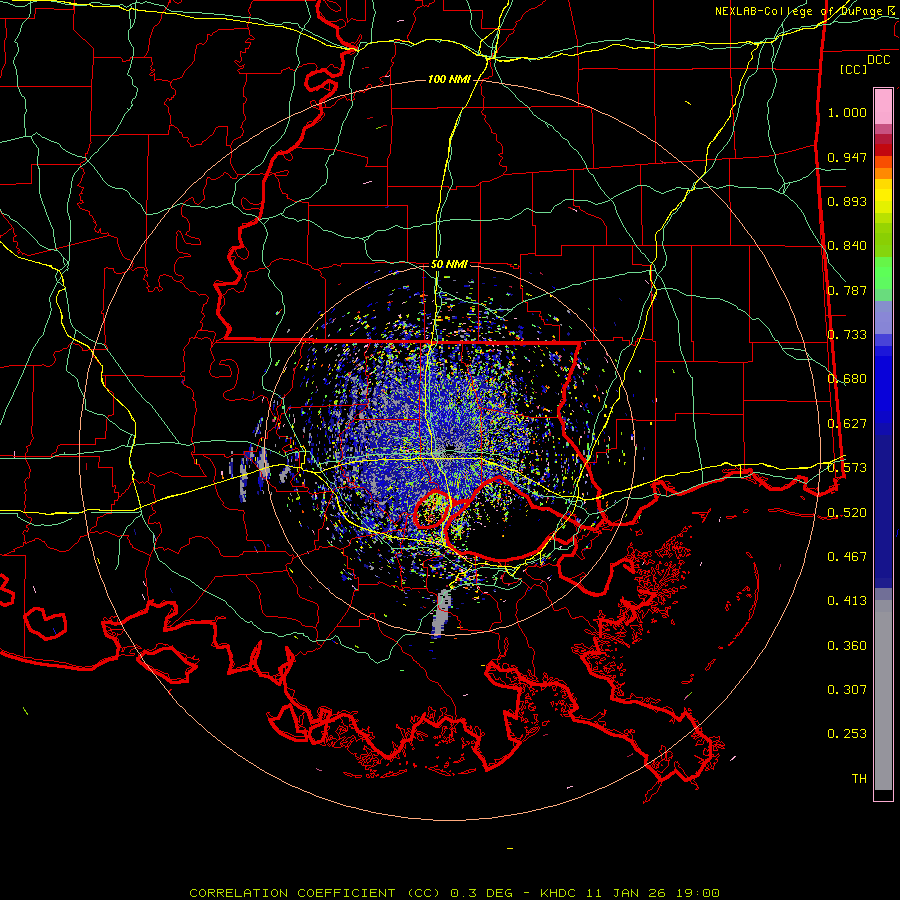Viewport: 900px width, 900px height.
Task: Pick the lavender colorbar segment
Action: pos(883,317)
